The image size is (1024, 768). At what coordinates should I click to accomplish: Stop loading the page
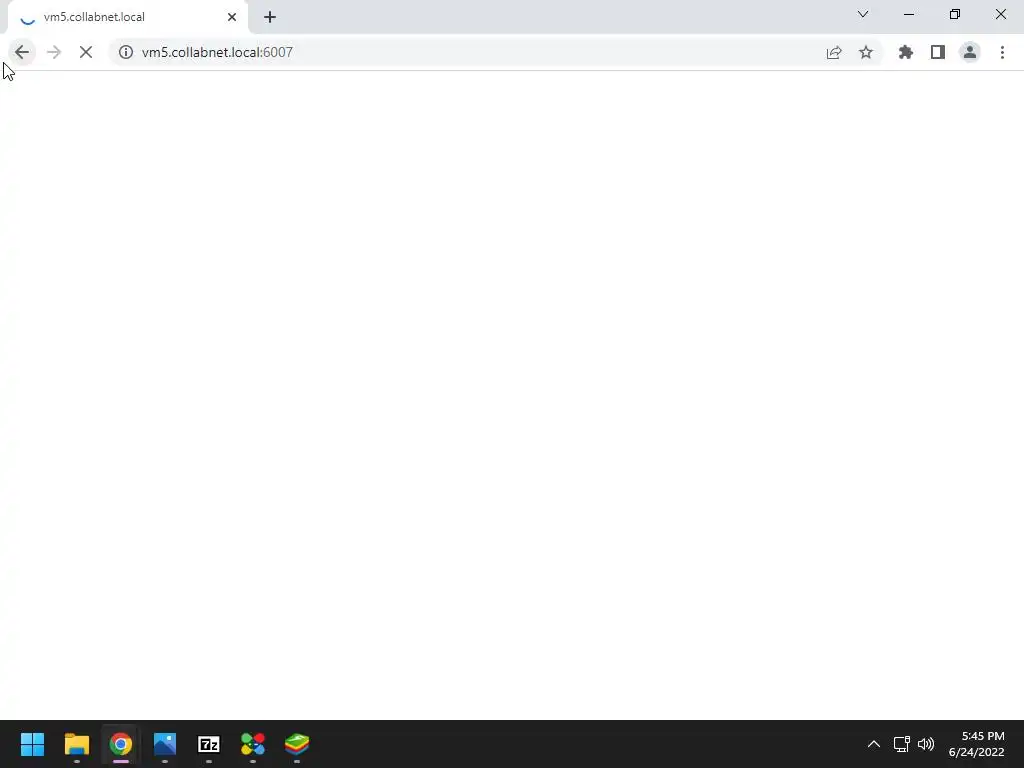(86, 52)
